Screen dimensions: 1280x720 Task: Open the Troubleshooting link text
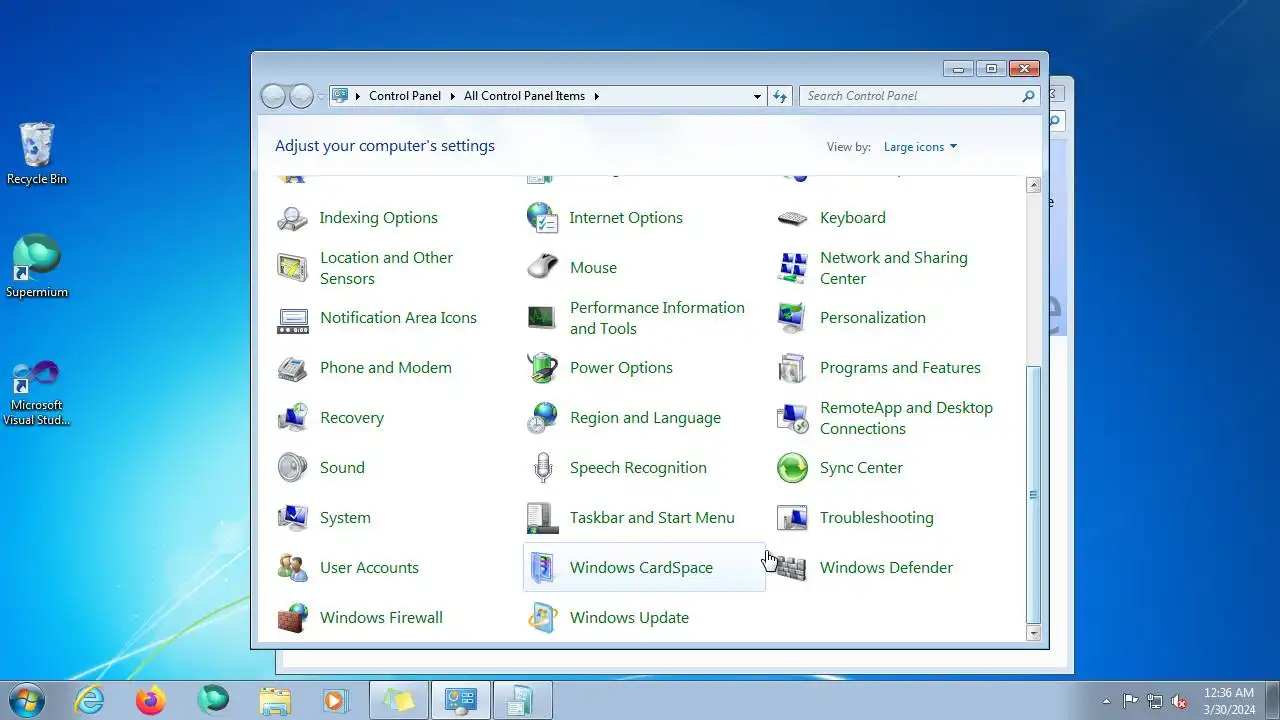(x=876, y=518)
